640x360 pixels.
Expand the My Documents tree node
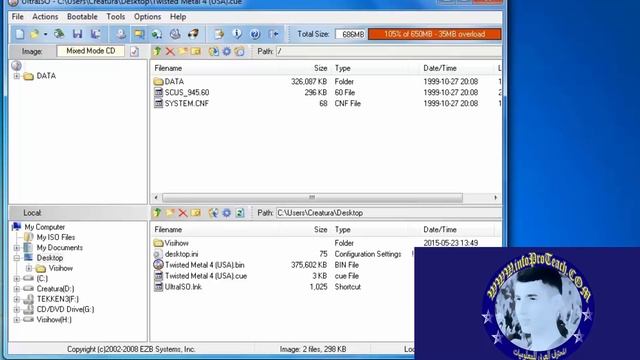coord(17,248)
